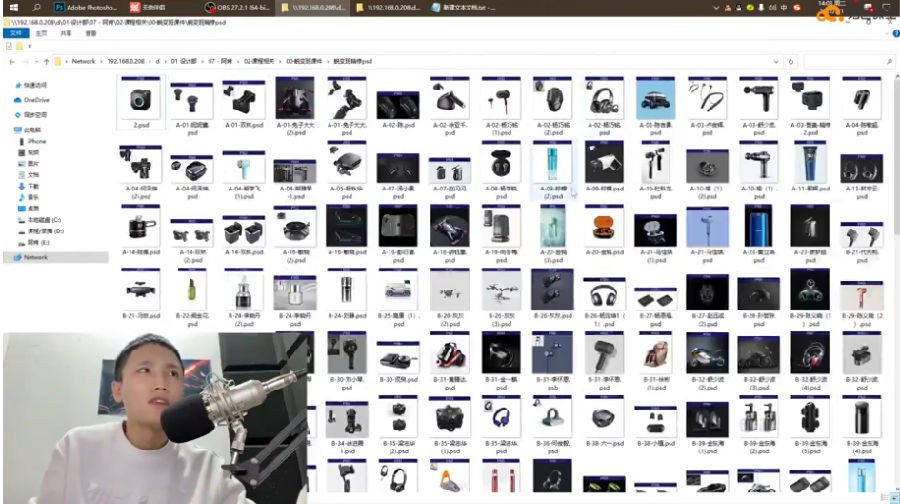Viewport: 900px width, 504px height.
Task: Click the Back navigation arrow
Action: pos(11,61)
